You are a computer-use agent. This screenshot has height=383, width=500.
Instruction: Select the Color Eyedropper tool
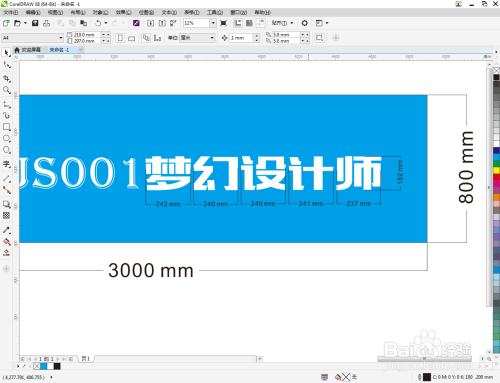tap(6, 230)
